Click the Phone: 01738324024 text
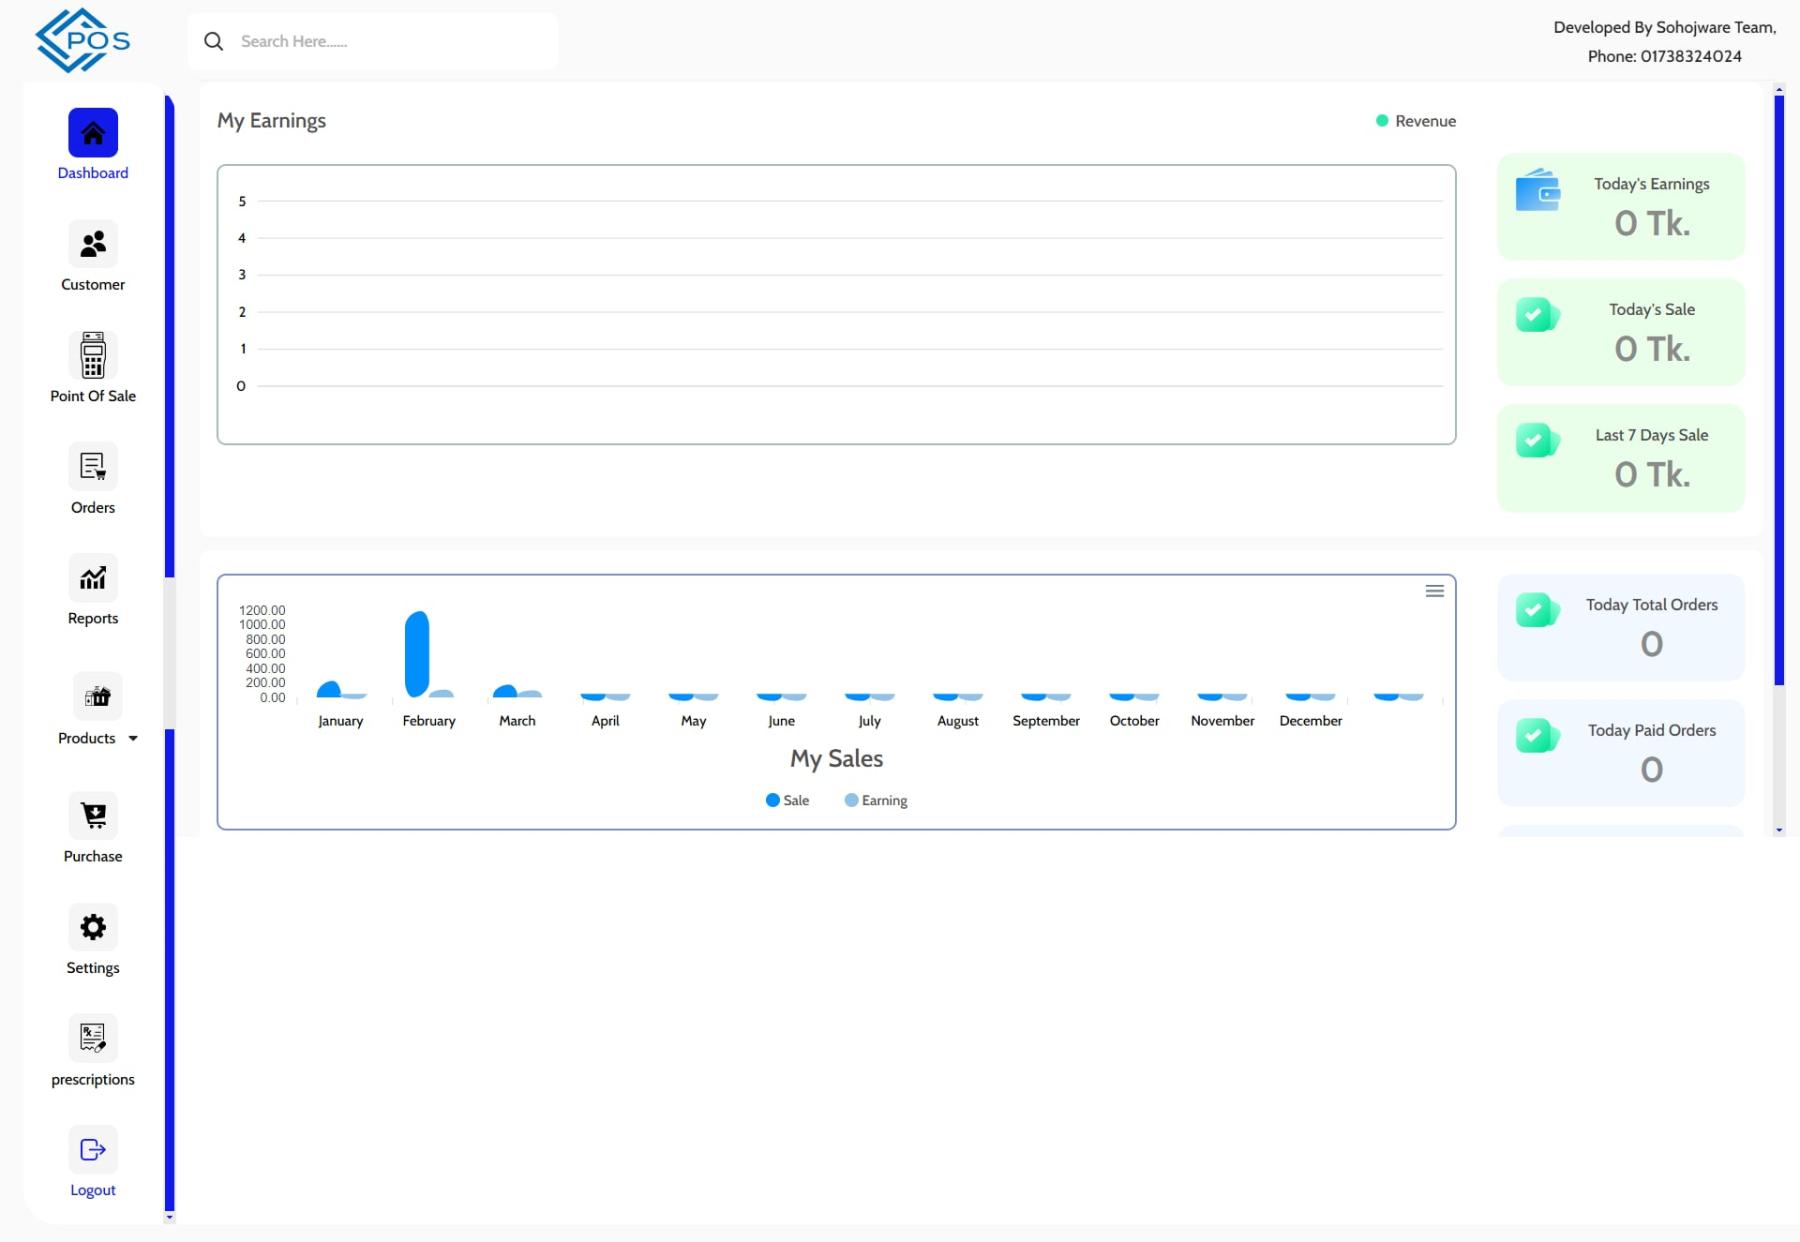This screenshot has width=1800, height=1242. (1665, 56)
